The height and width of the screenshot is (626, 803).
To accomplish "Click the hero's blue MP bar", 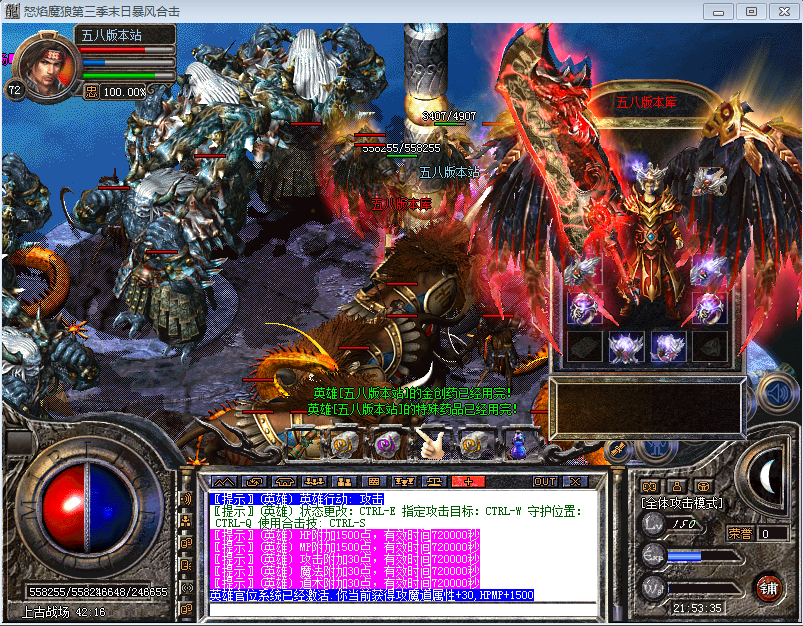I will (128, 63).
